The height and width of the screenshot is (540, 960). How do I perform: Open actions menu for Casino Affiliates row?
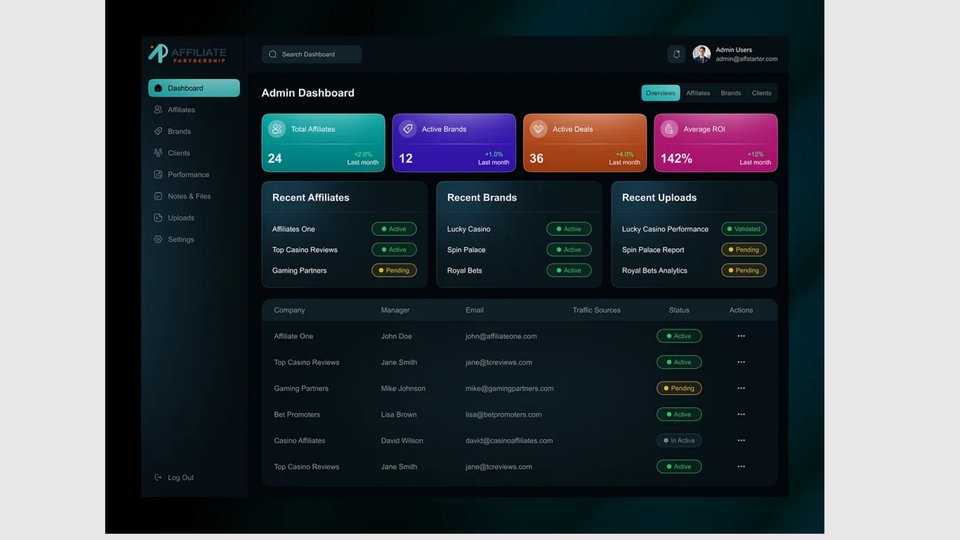click(741, 440)
